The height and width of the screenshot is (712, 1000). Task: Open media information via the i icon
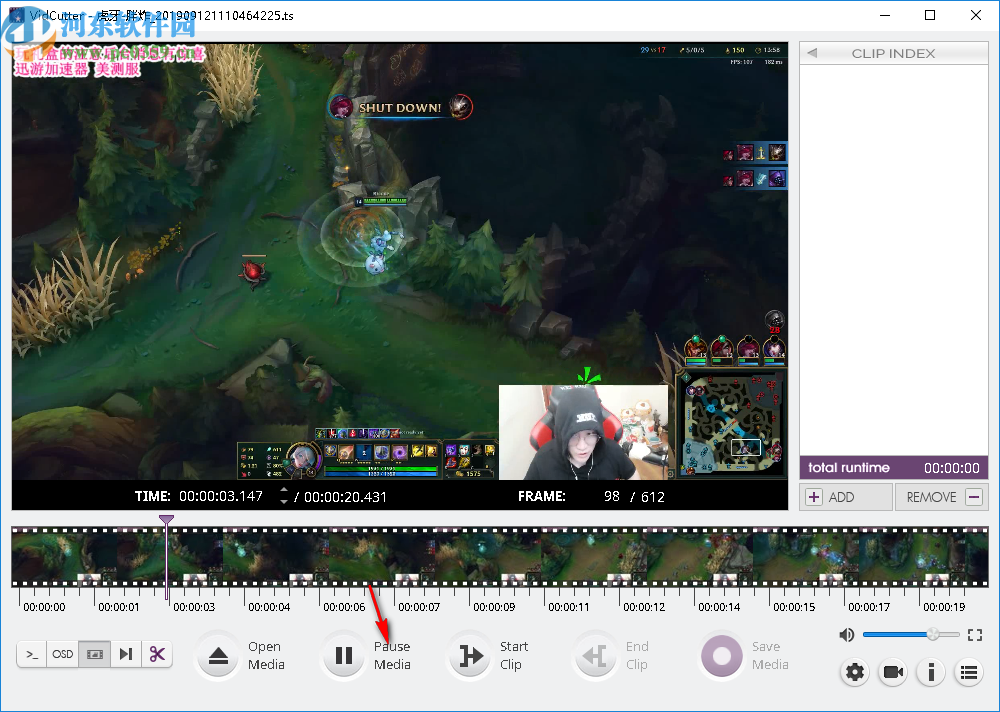tap(931, 672)
